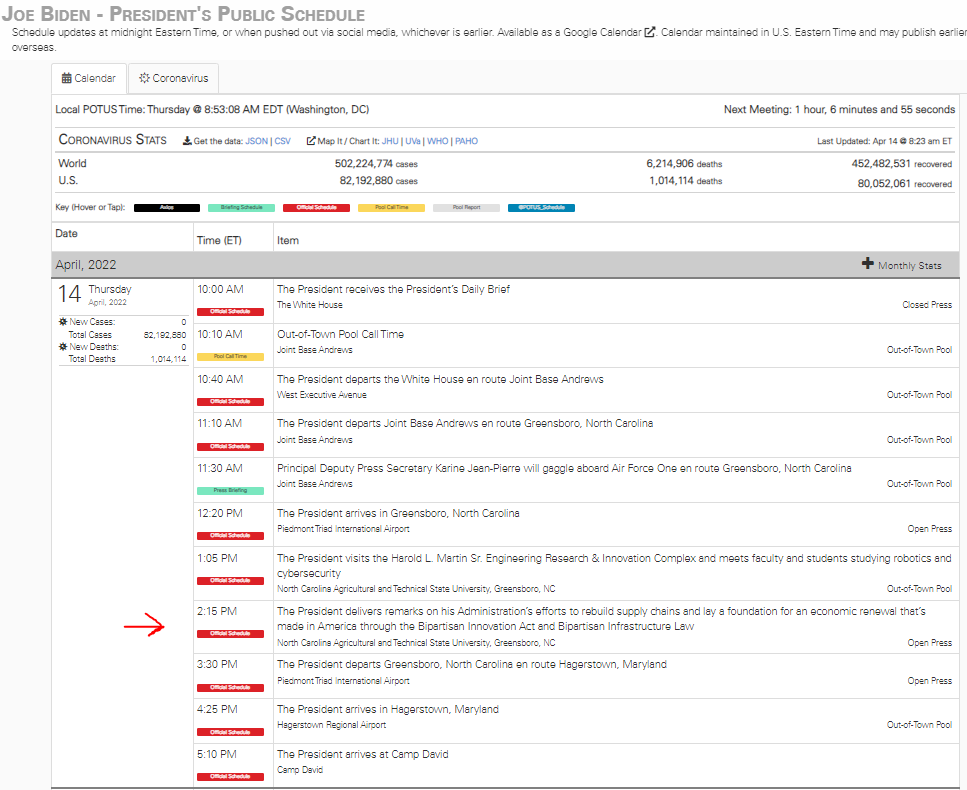Click the 'Closed Press' label on the Daily Brief row

[927, 305]
